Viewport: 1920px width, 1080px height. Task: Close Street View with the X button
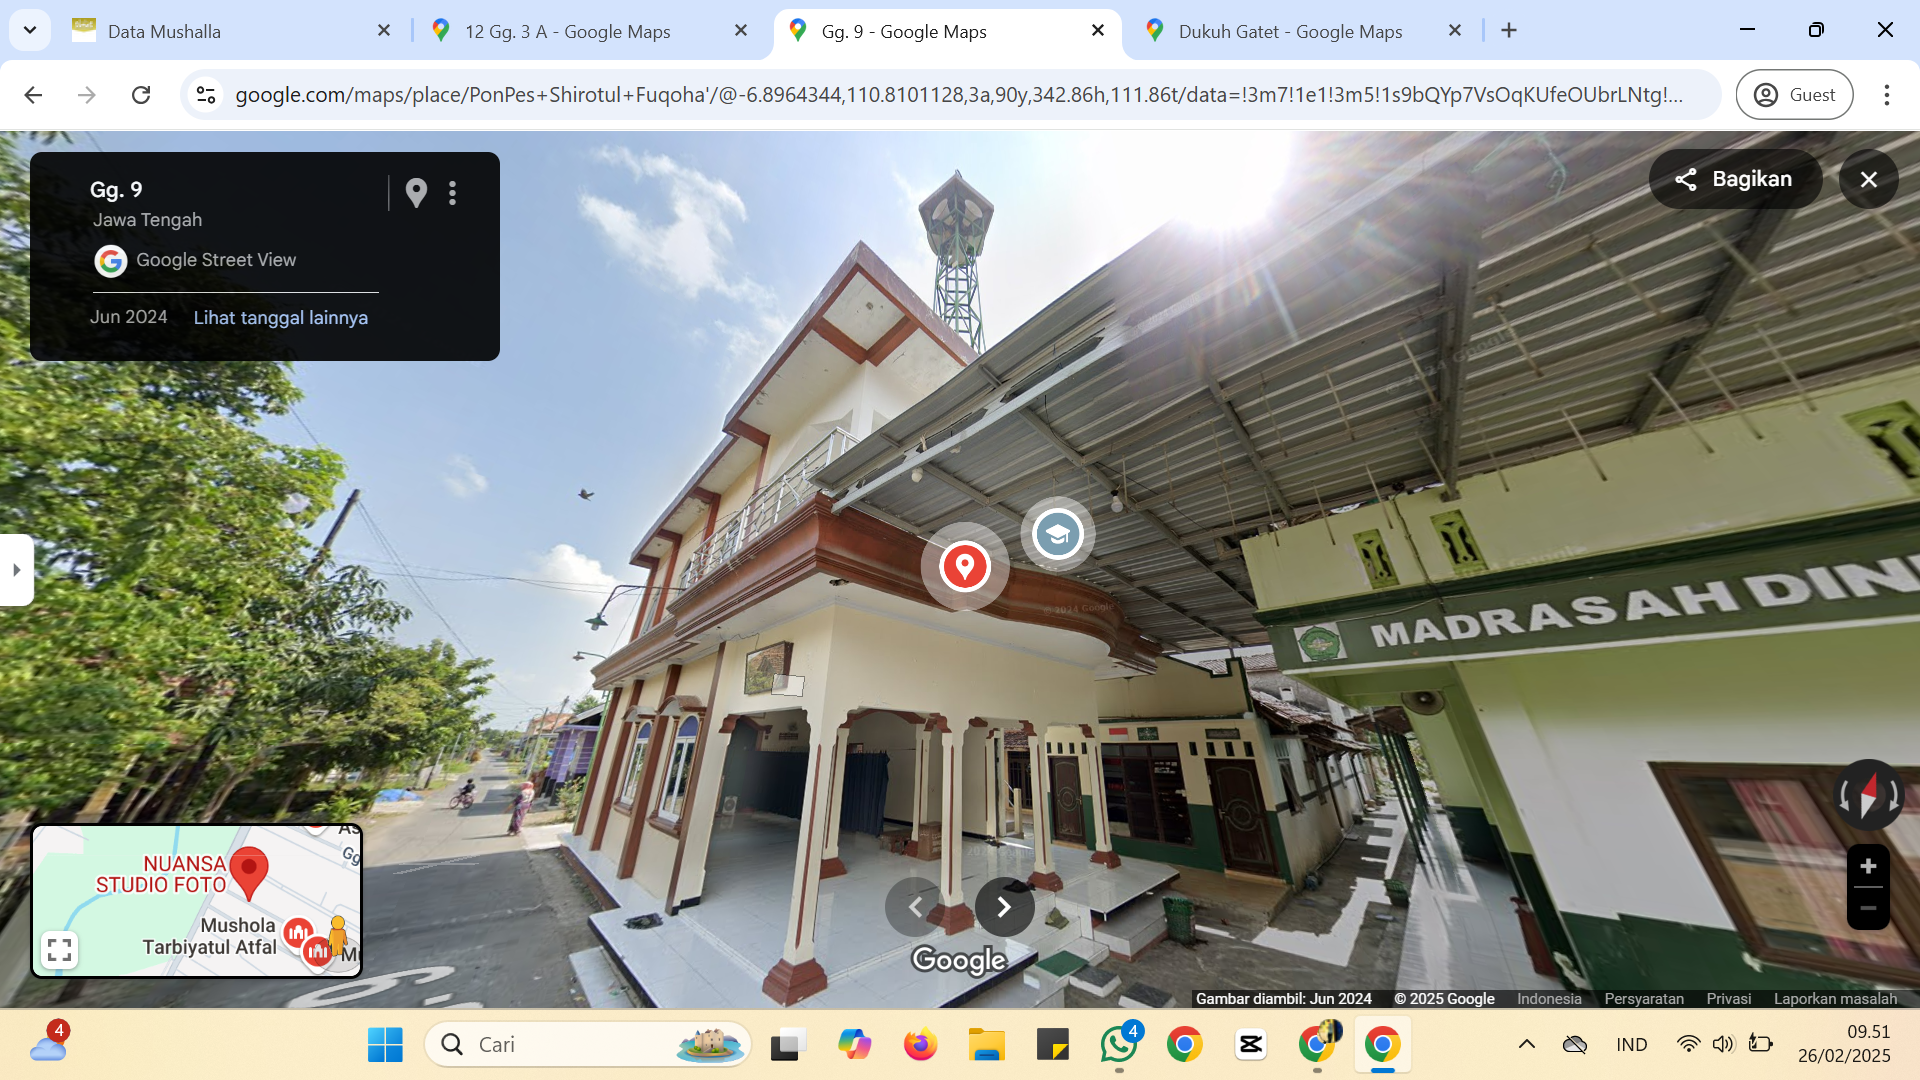(x=1868, y=179)
